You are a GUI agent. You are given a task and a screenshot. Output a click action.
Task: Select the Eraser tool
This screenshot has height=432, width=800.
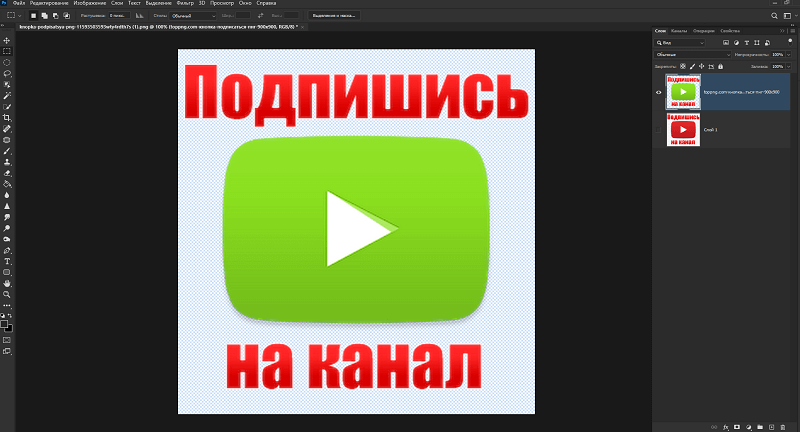[7, 173]
